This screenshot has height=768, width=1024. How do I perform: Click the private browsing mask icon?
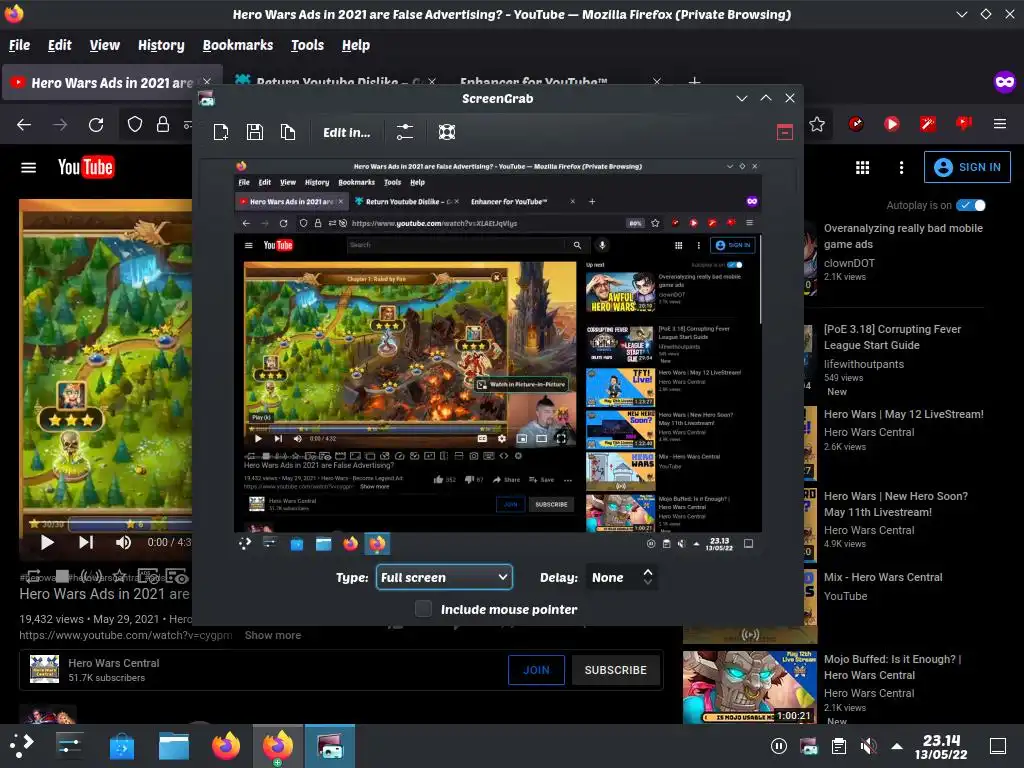pyautogui.click(x=1004, y=82)
